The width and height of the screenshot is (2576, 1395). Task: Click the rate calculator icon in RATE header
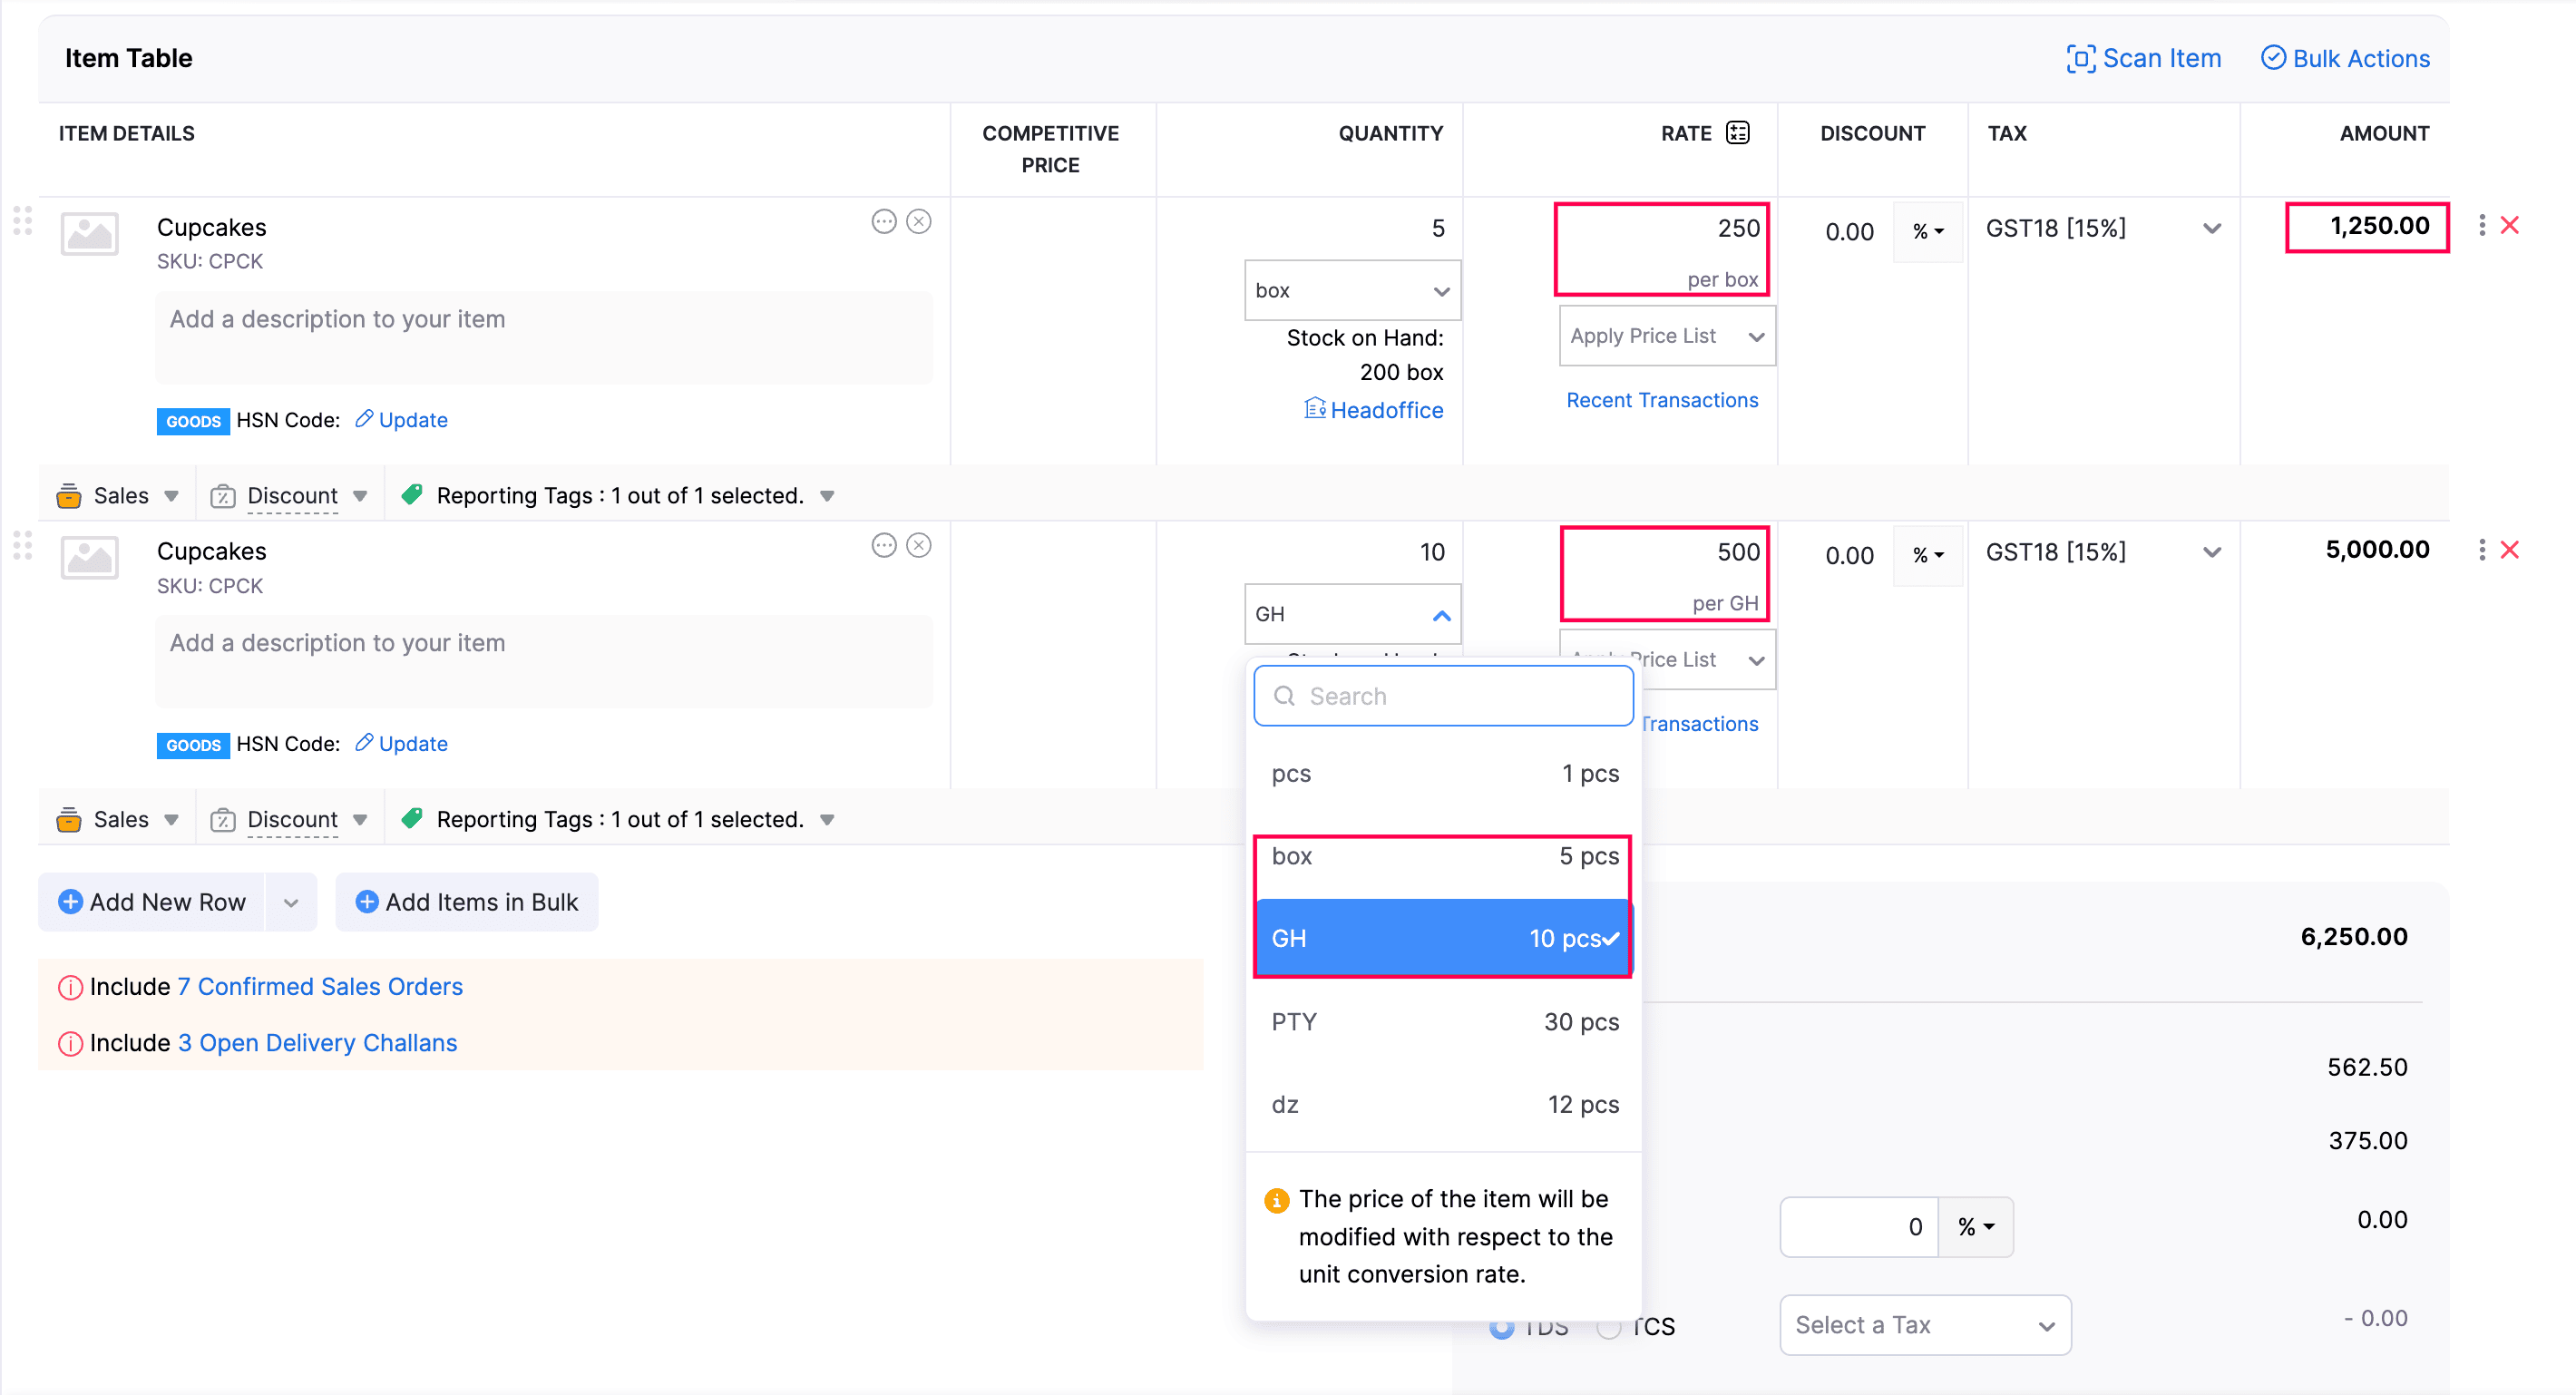[x=1738, y=133]
